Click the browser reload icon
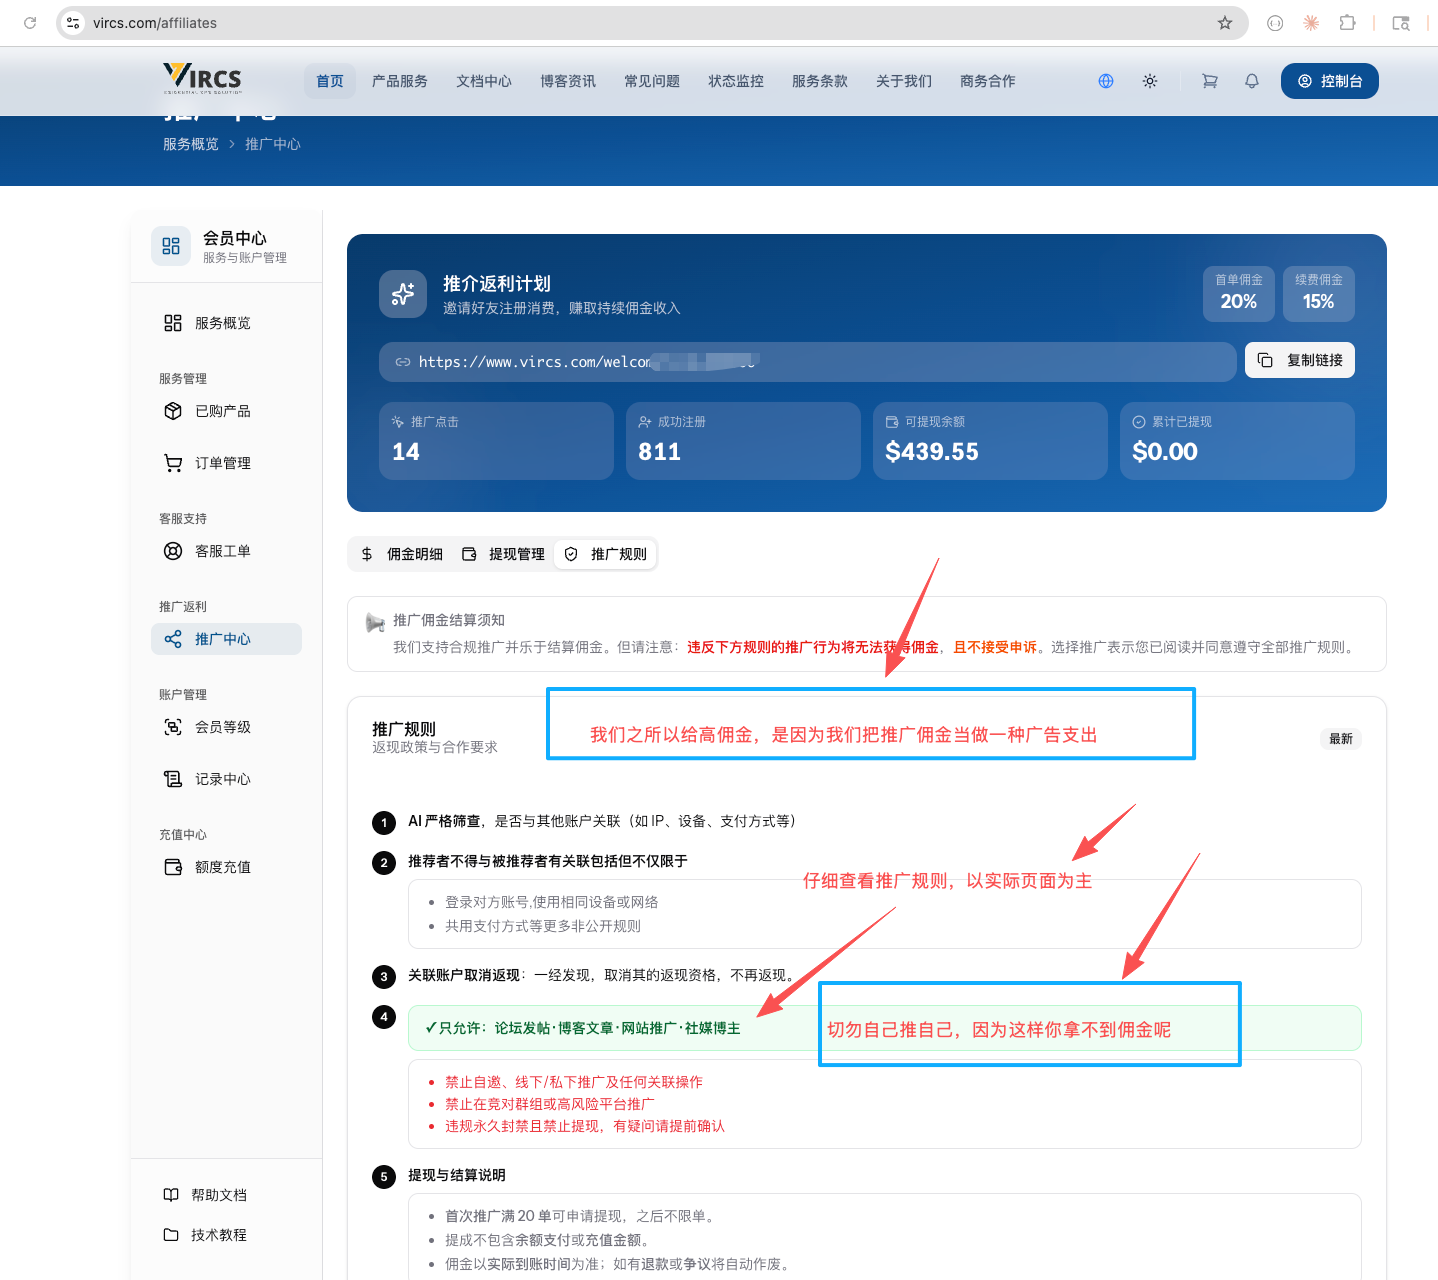1438x1280 pixels. [30, 23]
